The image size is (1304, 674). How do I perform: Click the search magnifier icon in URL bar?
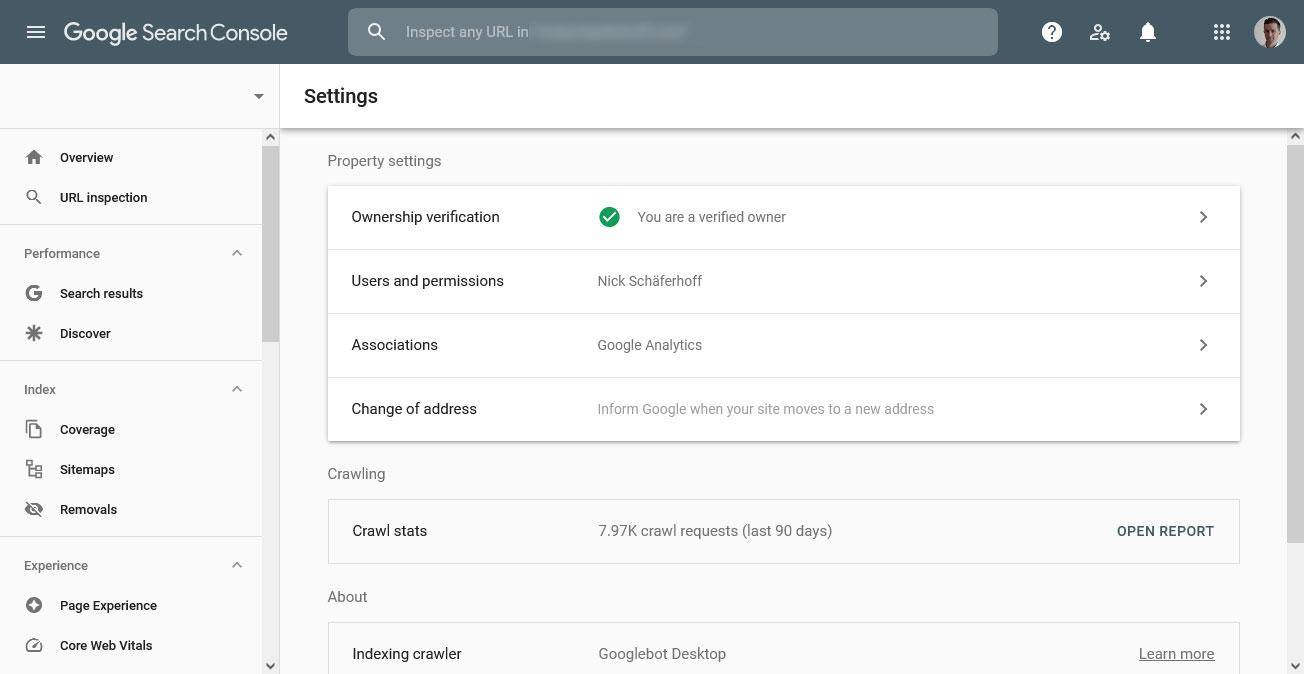tap(376, 32)
